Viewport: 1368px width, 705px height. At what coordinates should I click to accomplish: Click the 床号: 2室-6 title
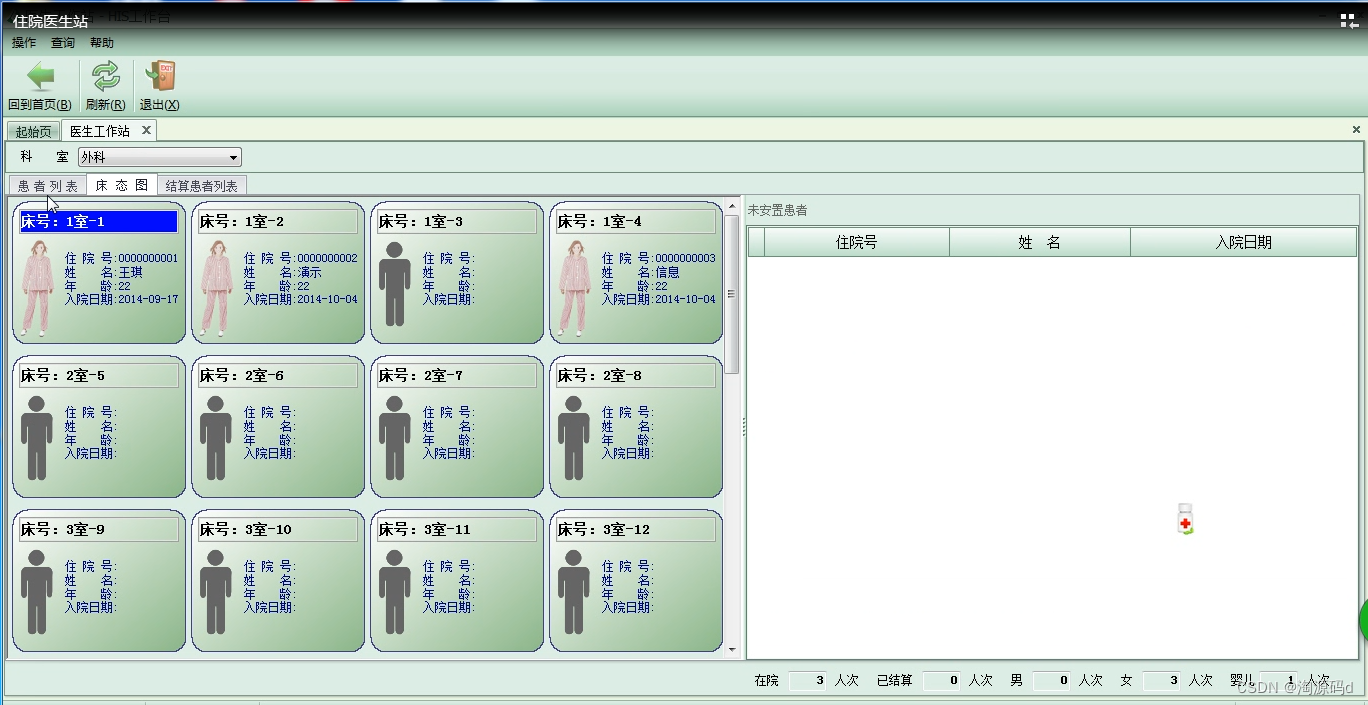pos(277,375)
